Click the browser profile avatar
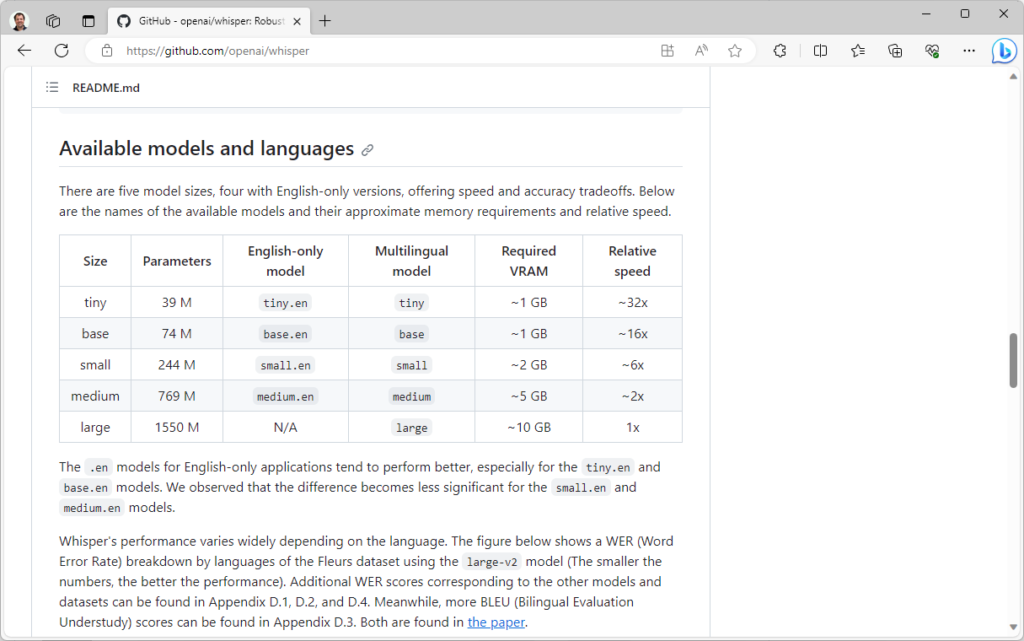1024x641 pixels. tap(20, 20)
